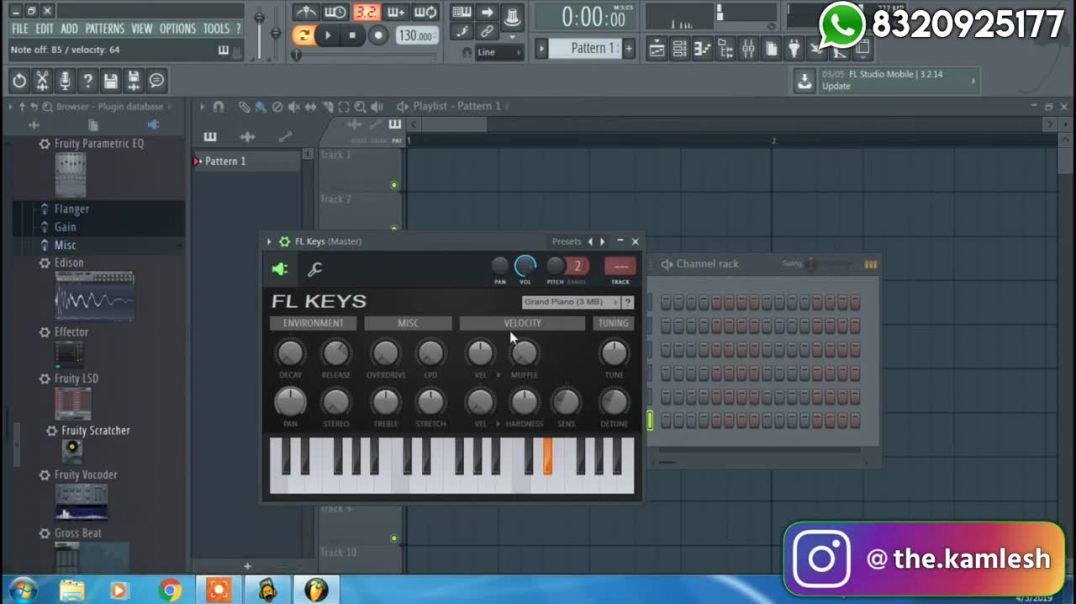This screenshot has width=1076, height=604.
Task: Open FL Studio fruit icon in taskbar
Action: click(x=316, y=590)
